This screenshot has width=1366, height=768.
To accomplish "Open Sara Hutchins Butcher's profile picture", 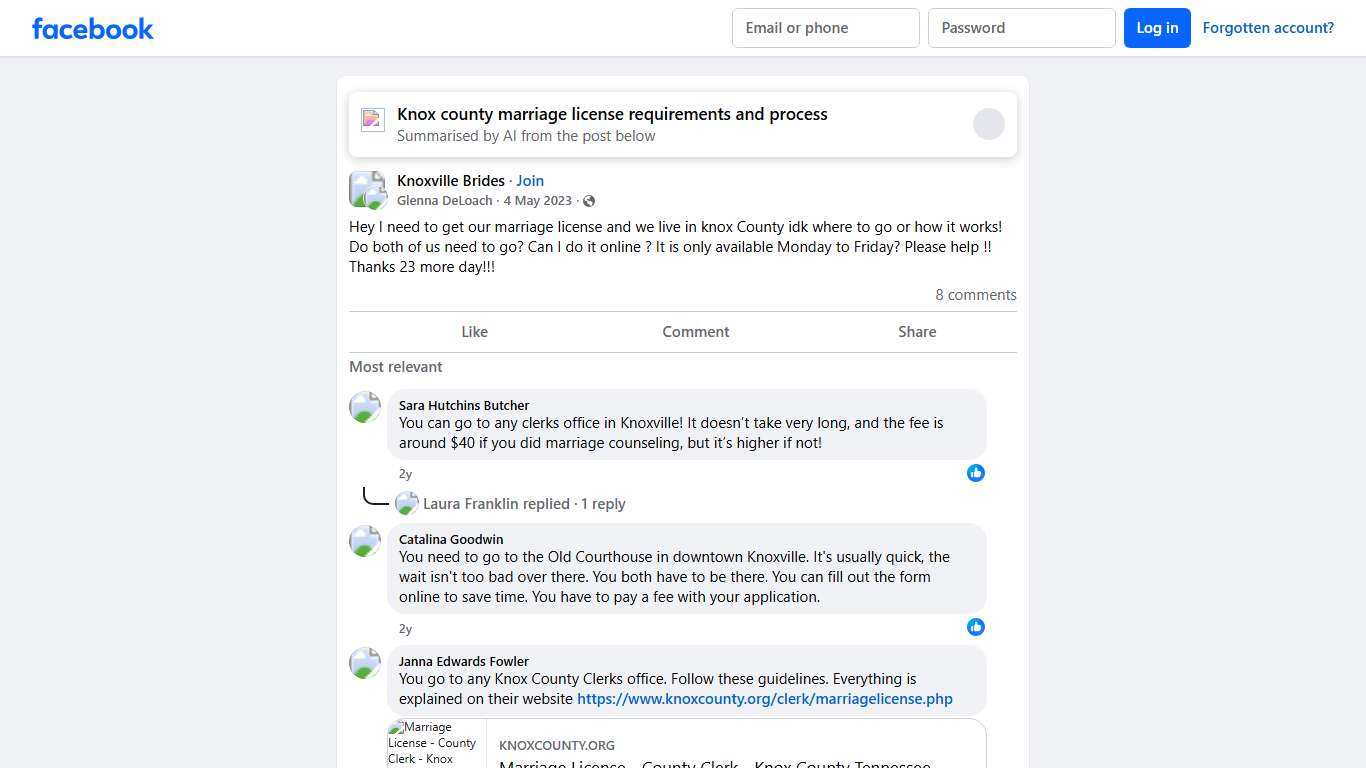I will (x=365, y=407).
